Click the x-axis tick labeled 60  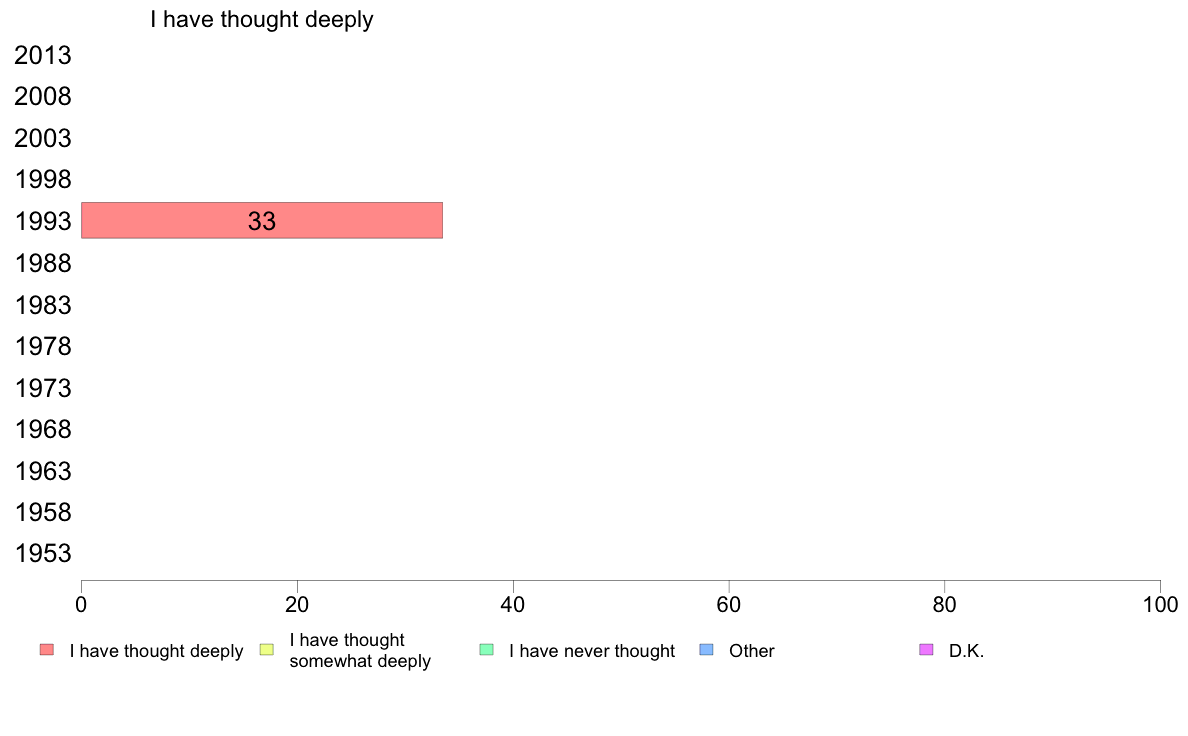tap(729, 604)
